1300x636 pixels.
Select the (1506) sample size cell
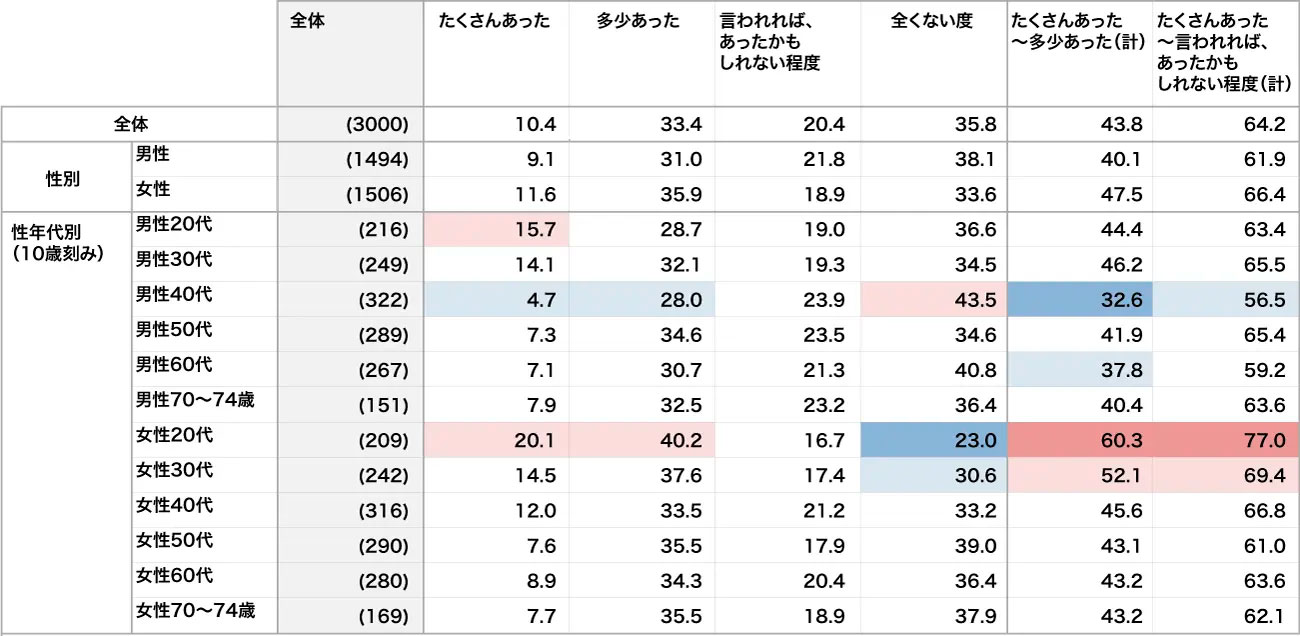pos(377,195)
